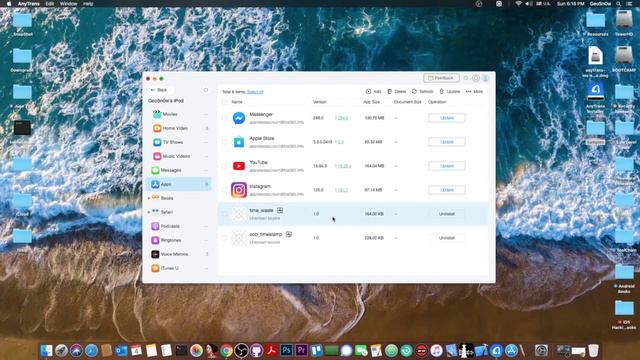Update the Instagram app
Image resolution: width=640 pixels, height=360 pixels.
[x=447, y=190]
